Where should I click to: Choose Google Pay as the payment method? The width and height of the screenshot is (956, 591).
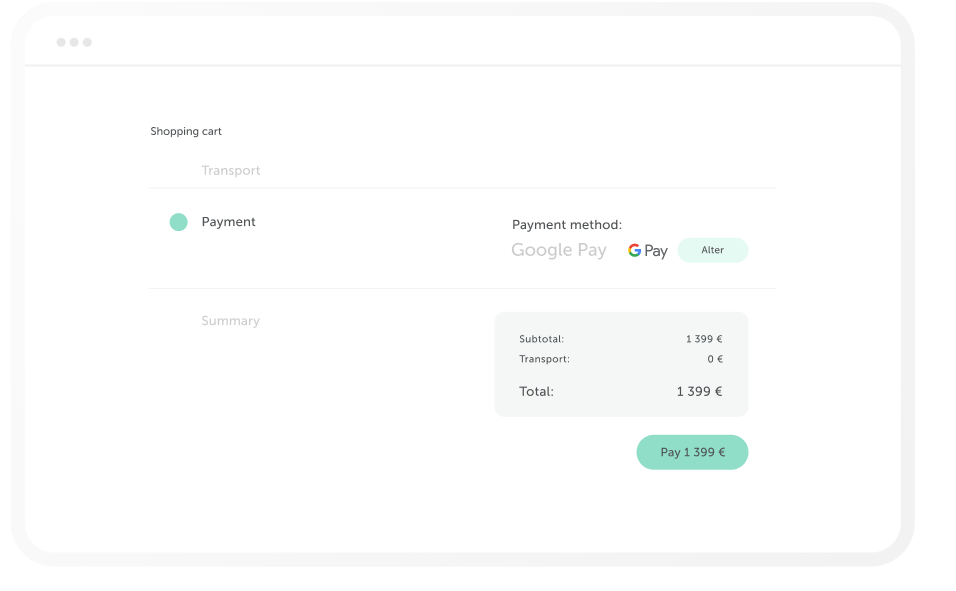point(559,250)
